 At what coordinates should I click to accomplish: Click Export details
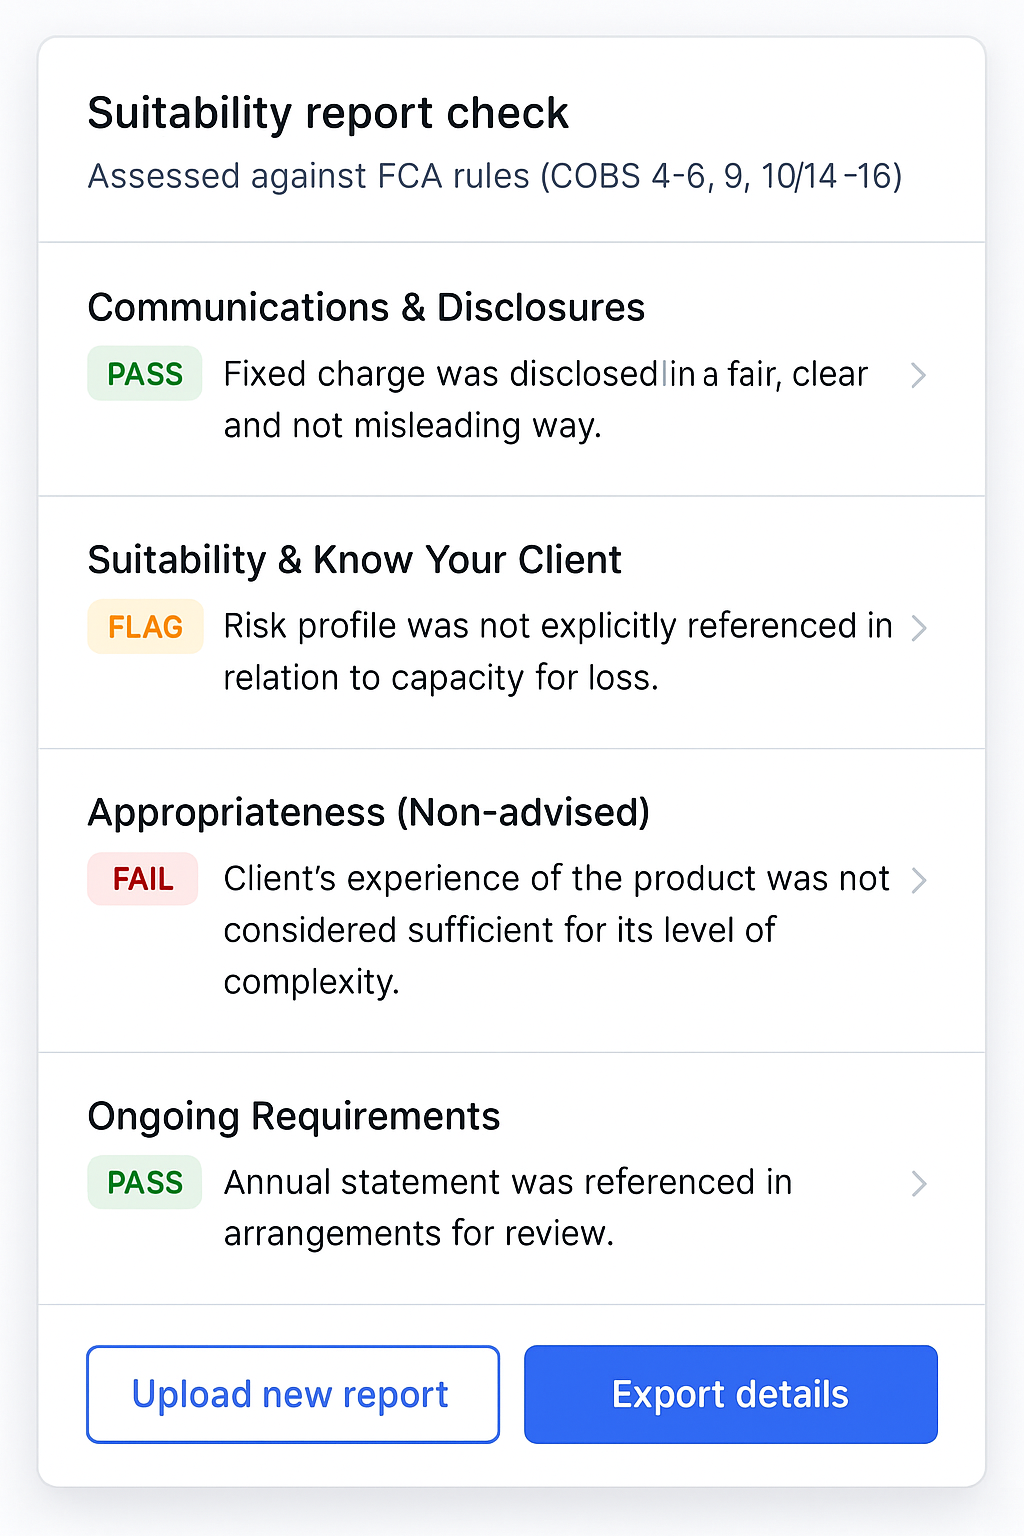tap(729, 1394)
